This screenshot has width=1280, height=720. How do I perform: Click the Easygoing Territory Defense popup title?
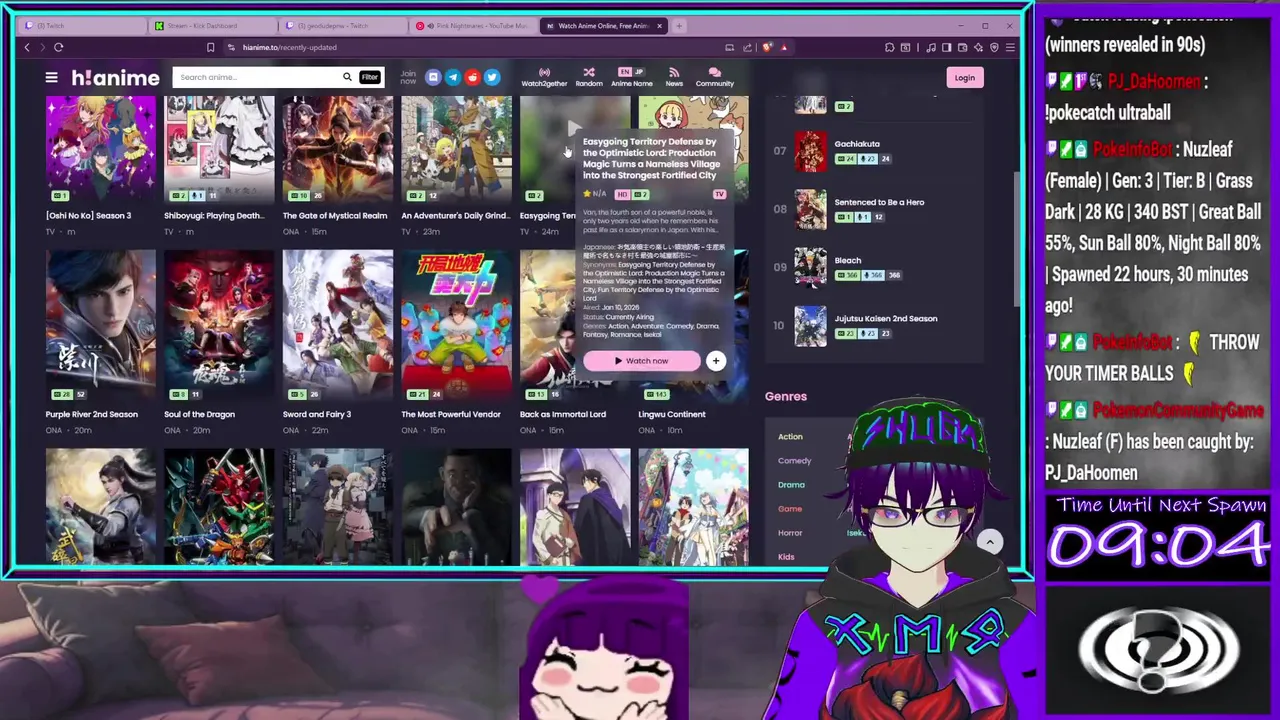651,158
